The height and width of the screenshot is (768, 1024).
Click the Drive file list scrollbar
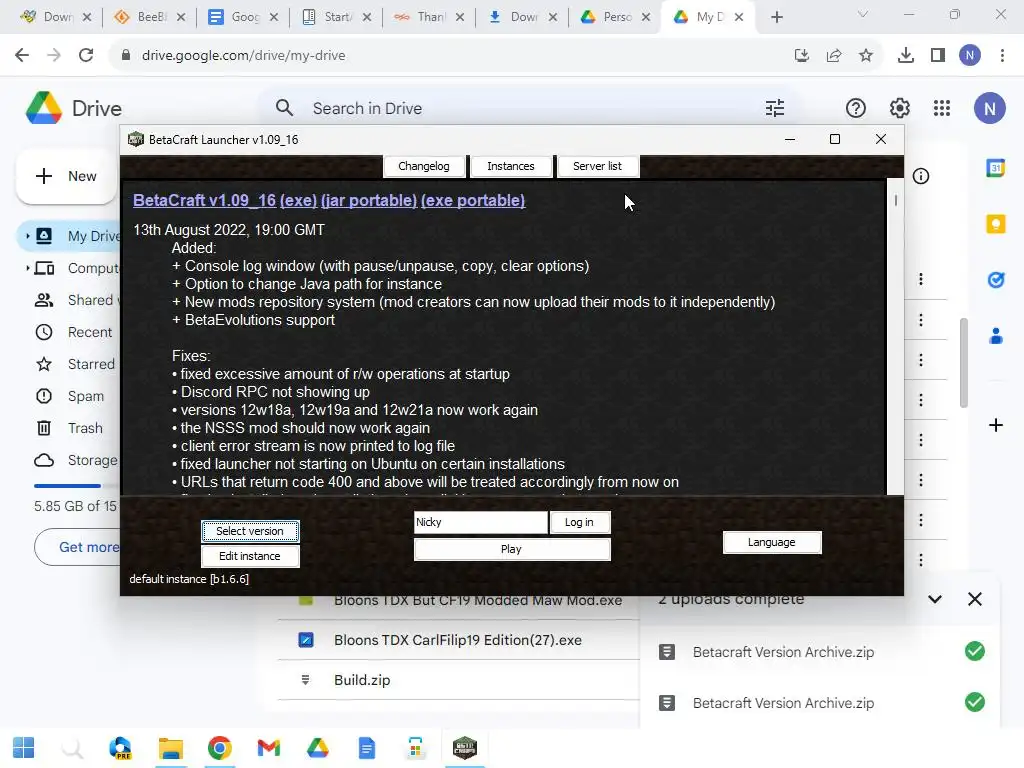[963, 362]
